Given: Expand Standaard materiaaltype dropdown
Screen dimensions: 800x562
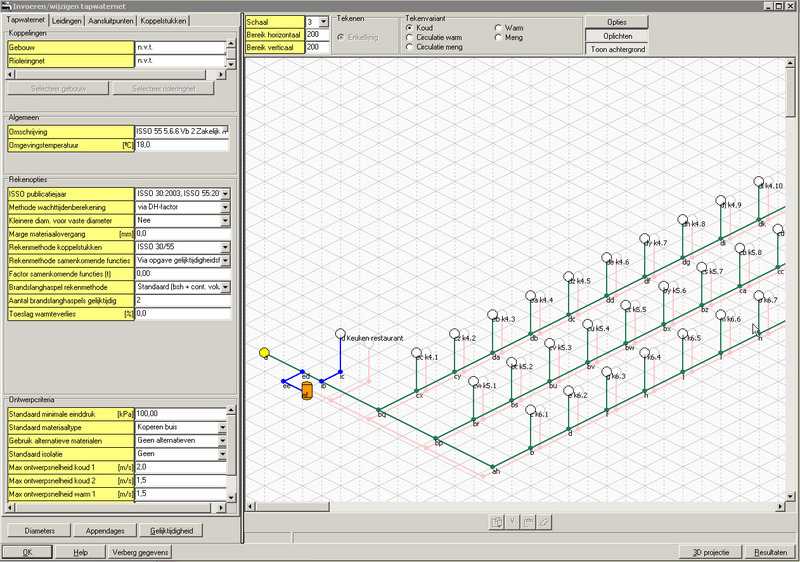Looking at the screenshot, I should (x=222, y=427).
